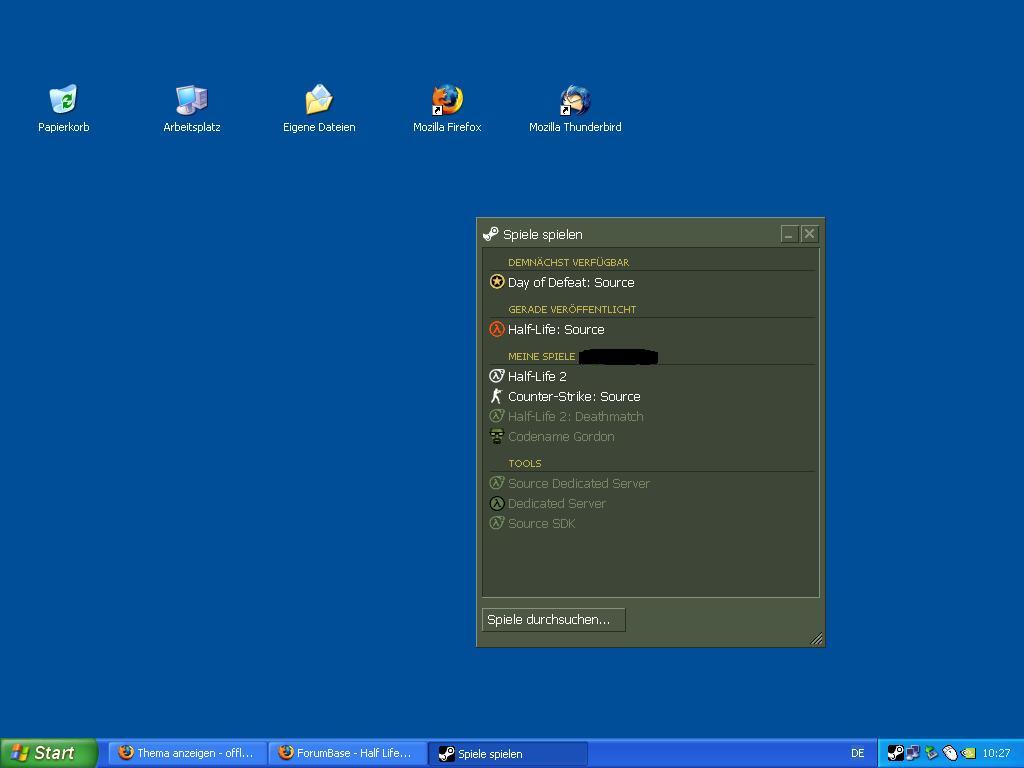Click the Spiele durchsuchen... button

tap(553, 620)
